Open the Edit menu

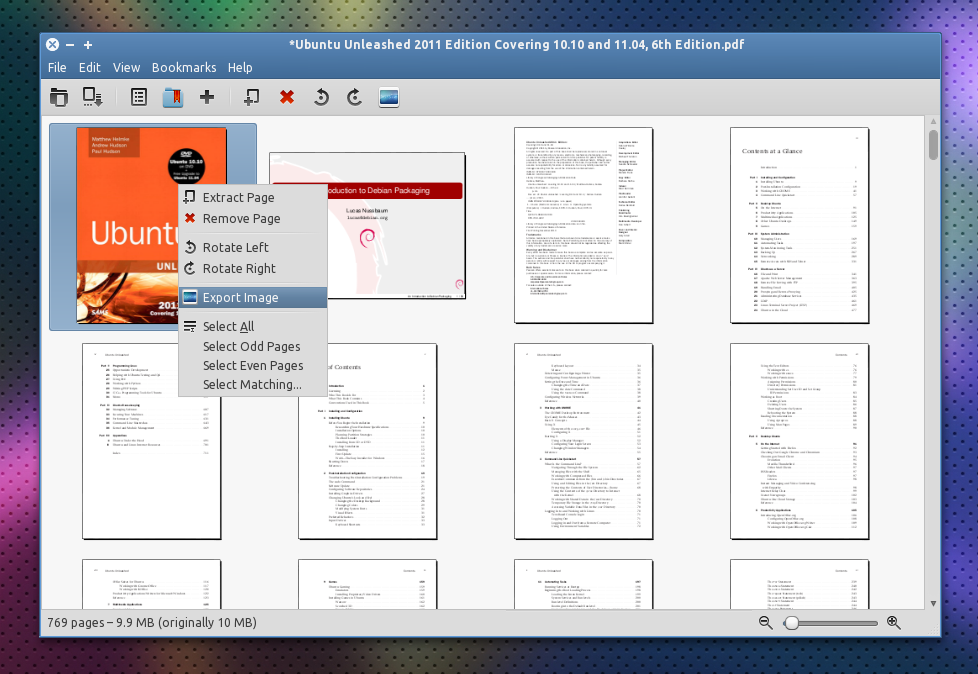pyautogui.click(x=89, y=67)
